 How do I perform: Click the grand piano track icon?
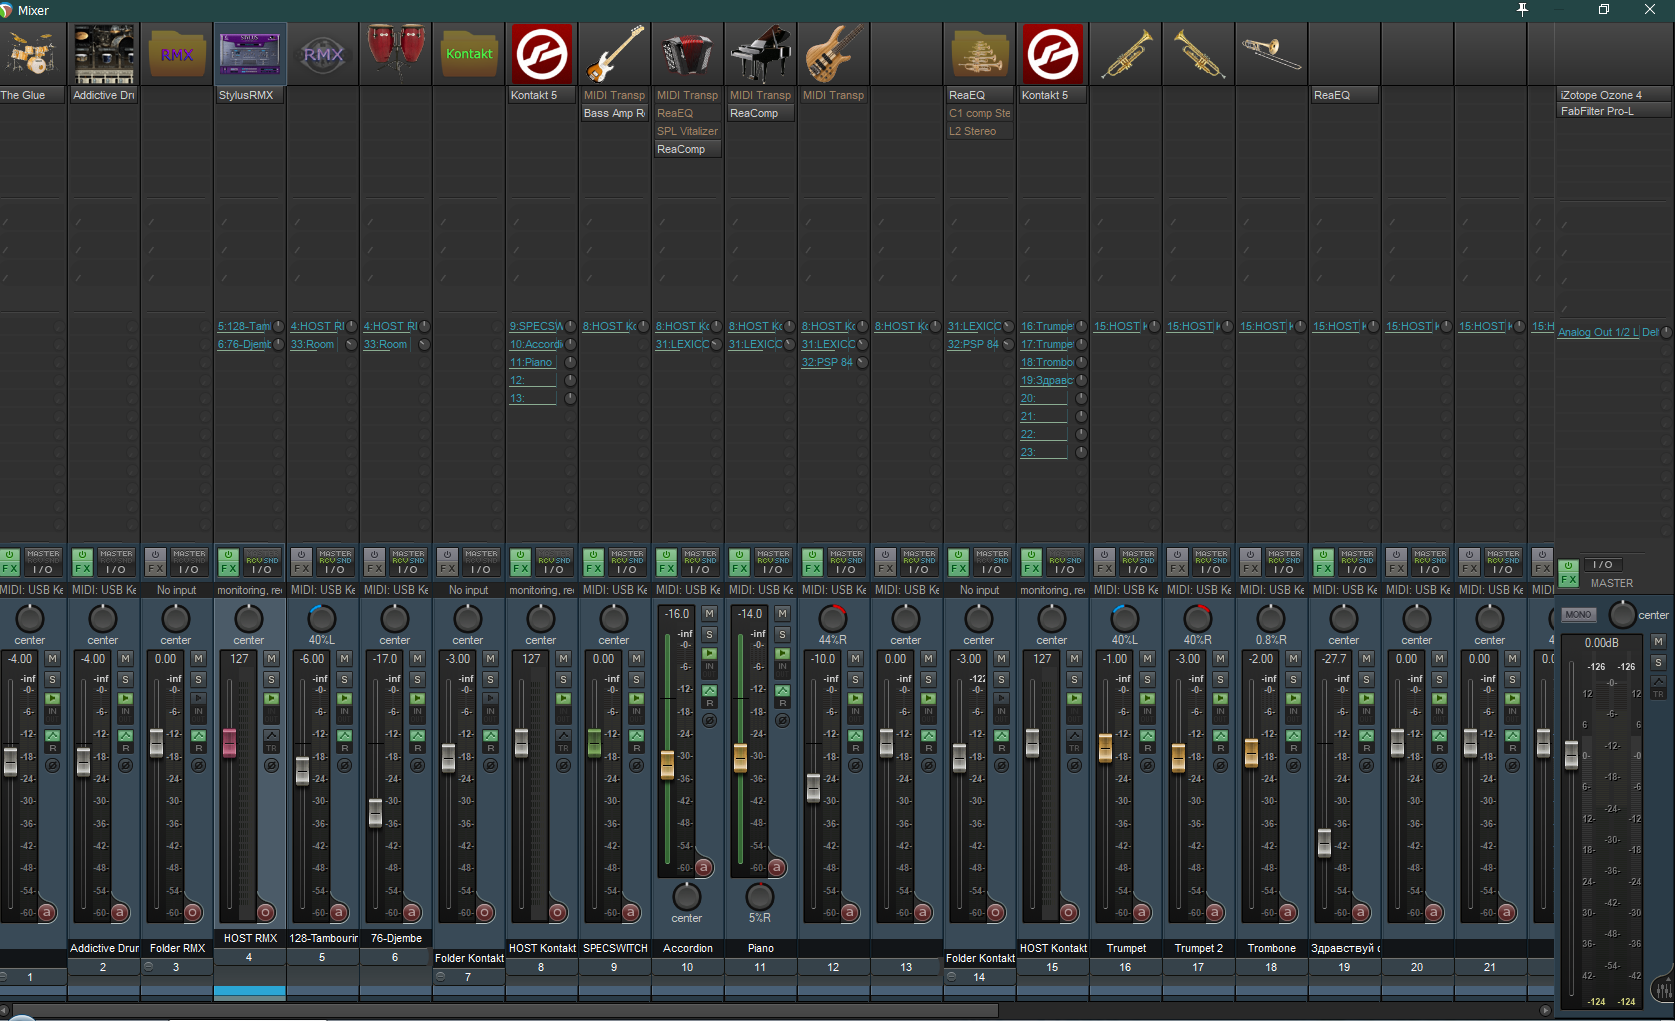coord(760,54)
